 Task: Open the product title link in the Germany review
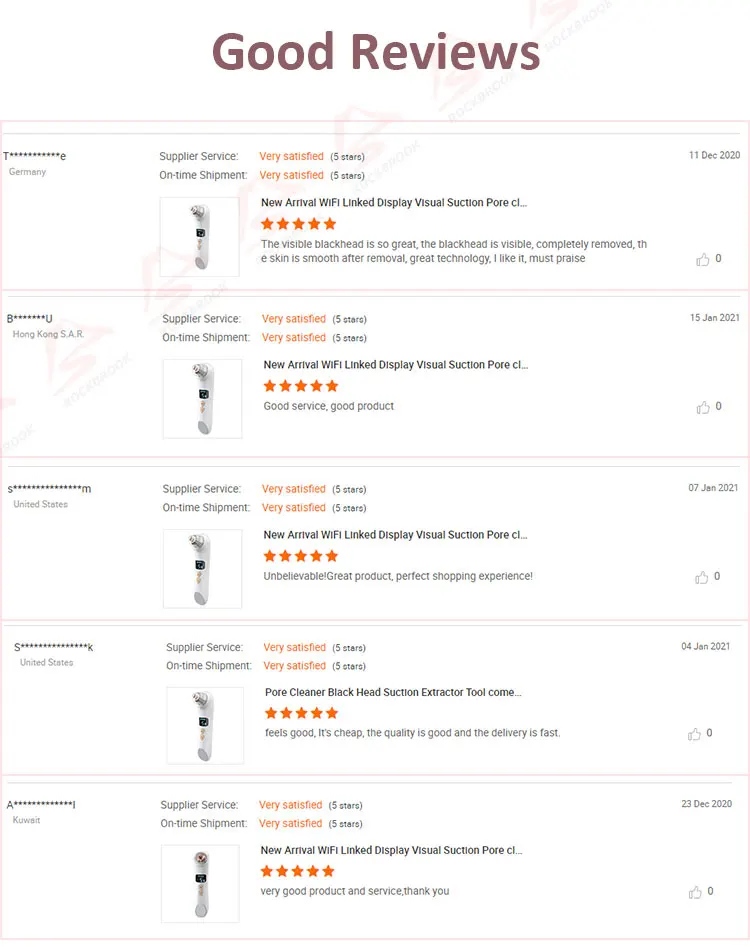point(394,203)
